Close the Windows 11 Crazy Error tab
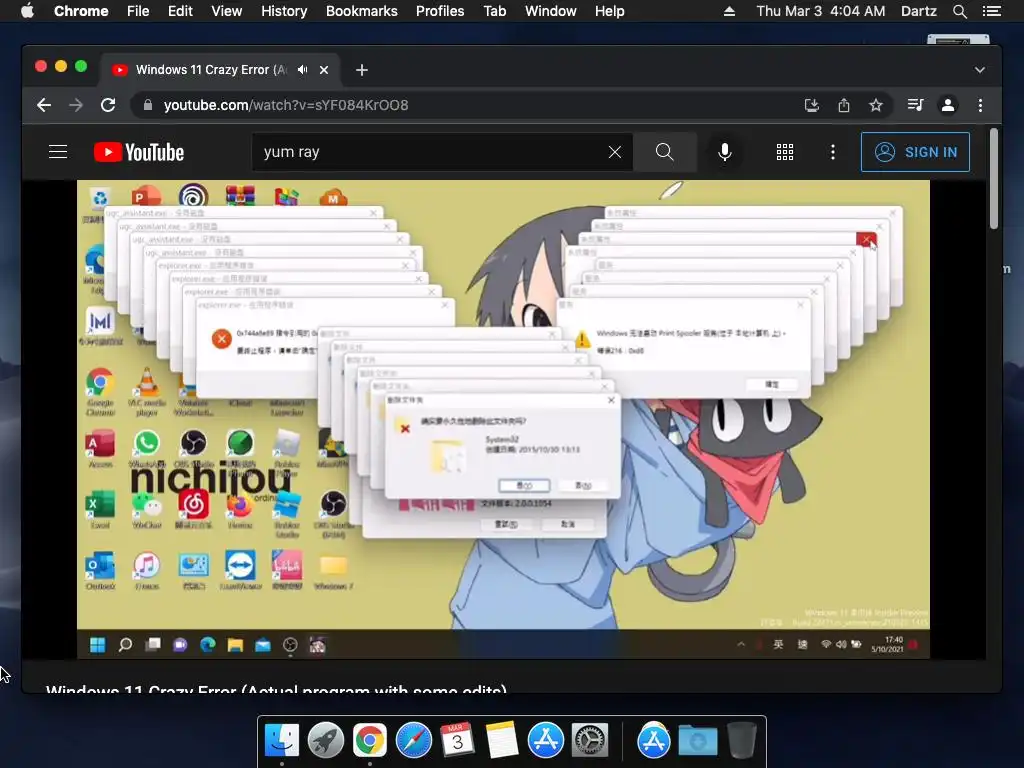 [324, 70]
